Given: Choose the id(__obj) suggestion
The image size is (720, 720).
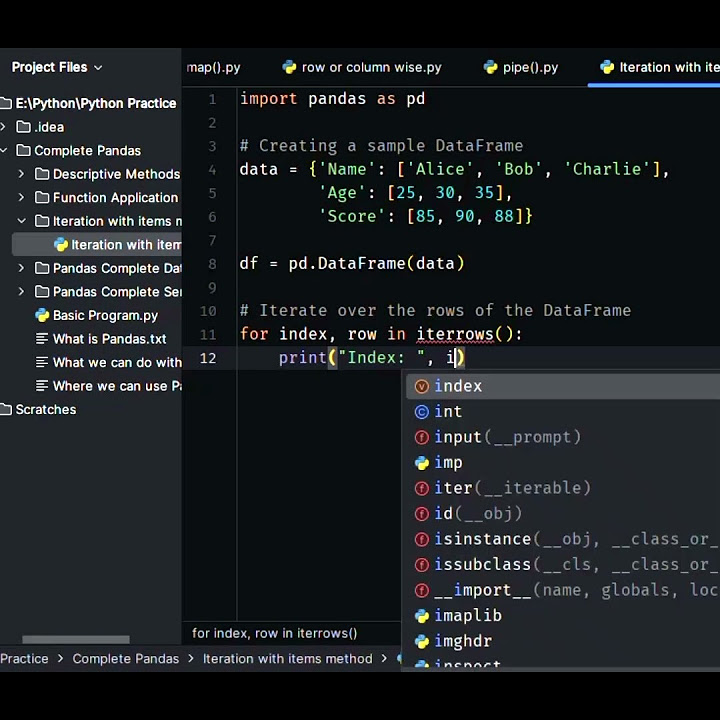Looking at the screenshot, I should tap(563, 514).
